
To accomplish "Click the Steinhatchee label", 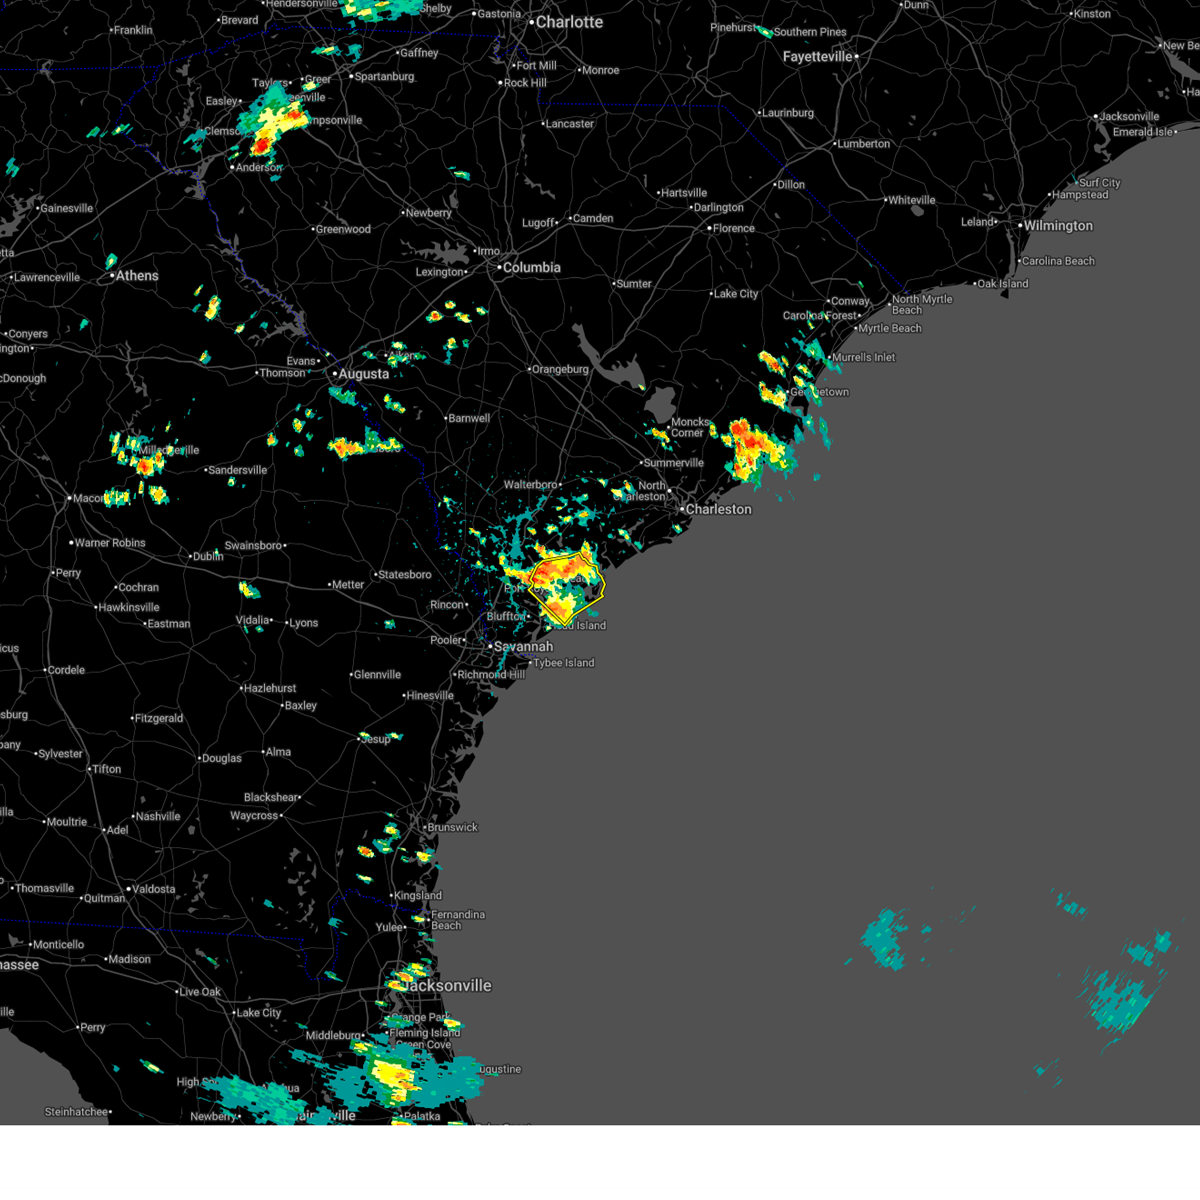I will click(74, 1112).
